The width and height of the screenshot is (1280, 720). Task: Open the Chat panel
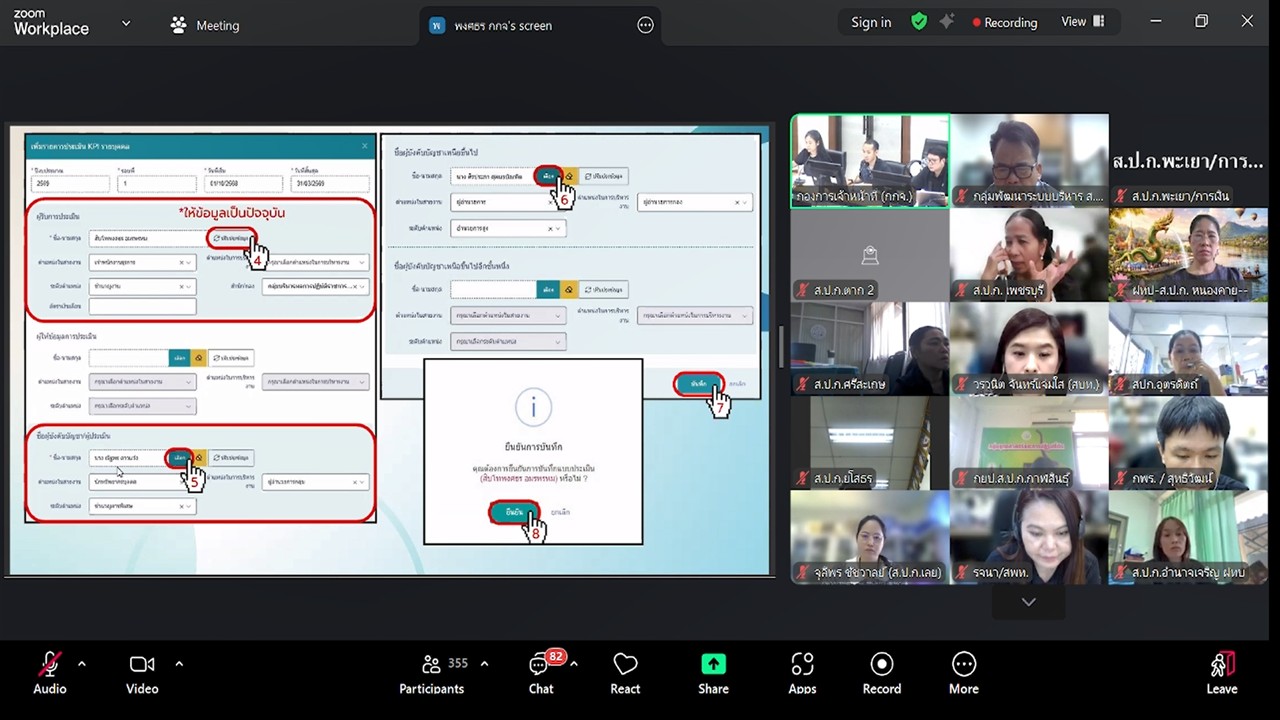point(541,673)
